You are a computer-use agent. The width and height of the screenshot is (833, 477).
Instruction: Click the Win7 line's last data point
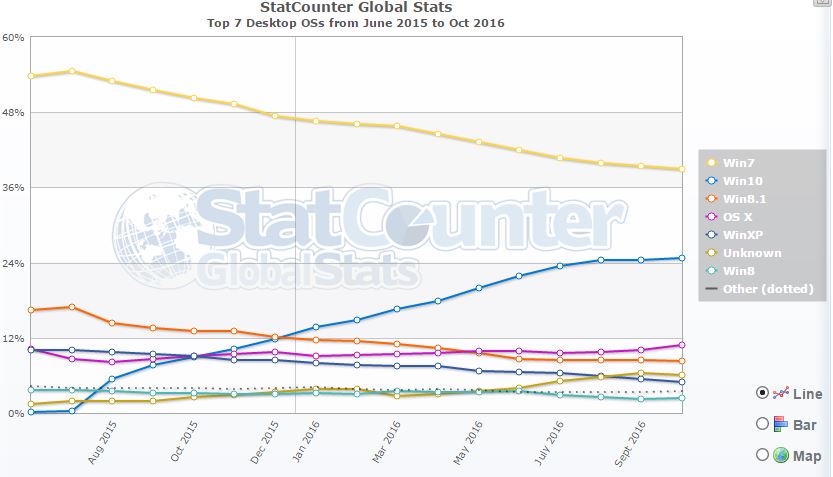click(x=681, y=169)
